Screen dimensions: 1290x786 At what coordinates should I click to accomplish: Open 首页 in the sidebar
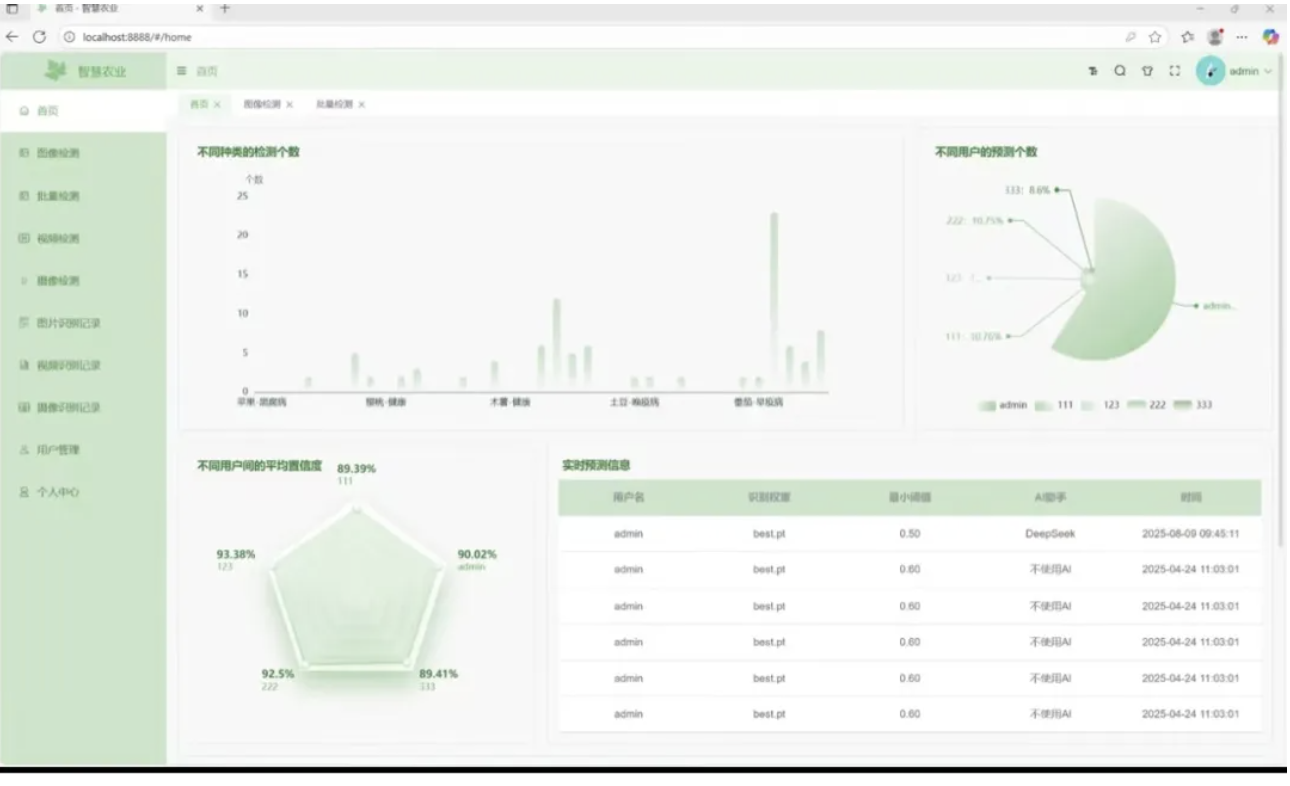pyautogui.click(x=83, y=111)
